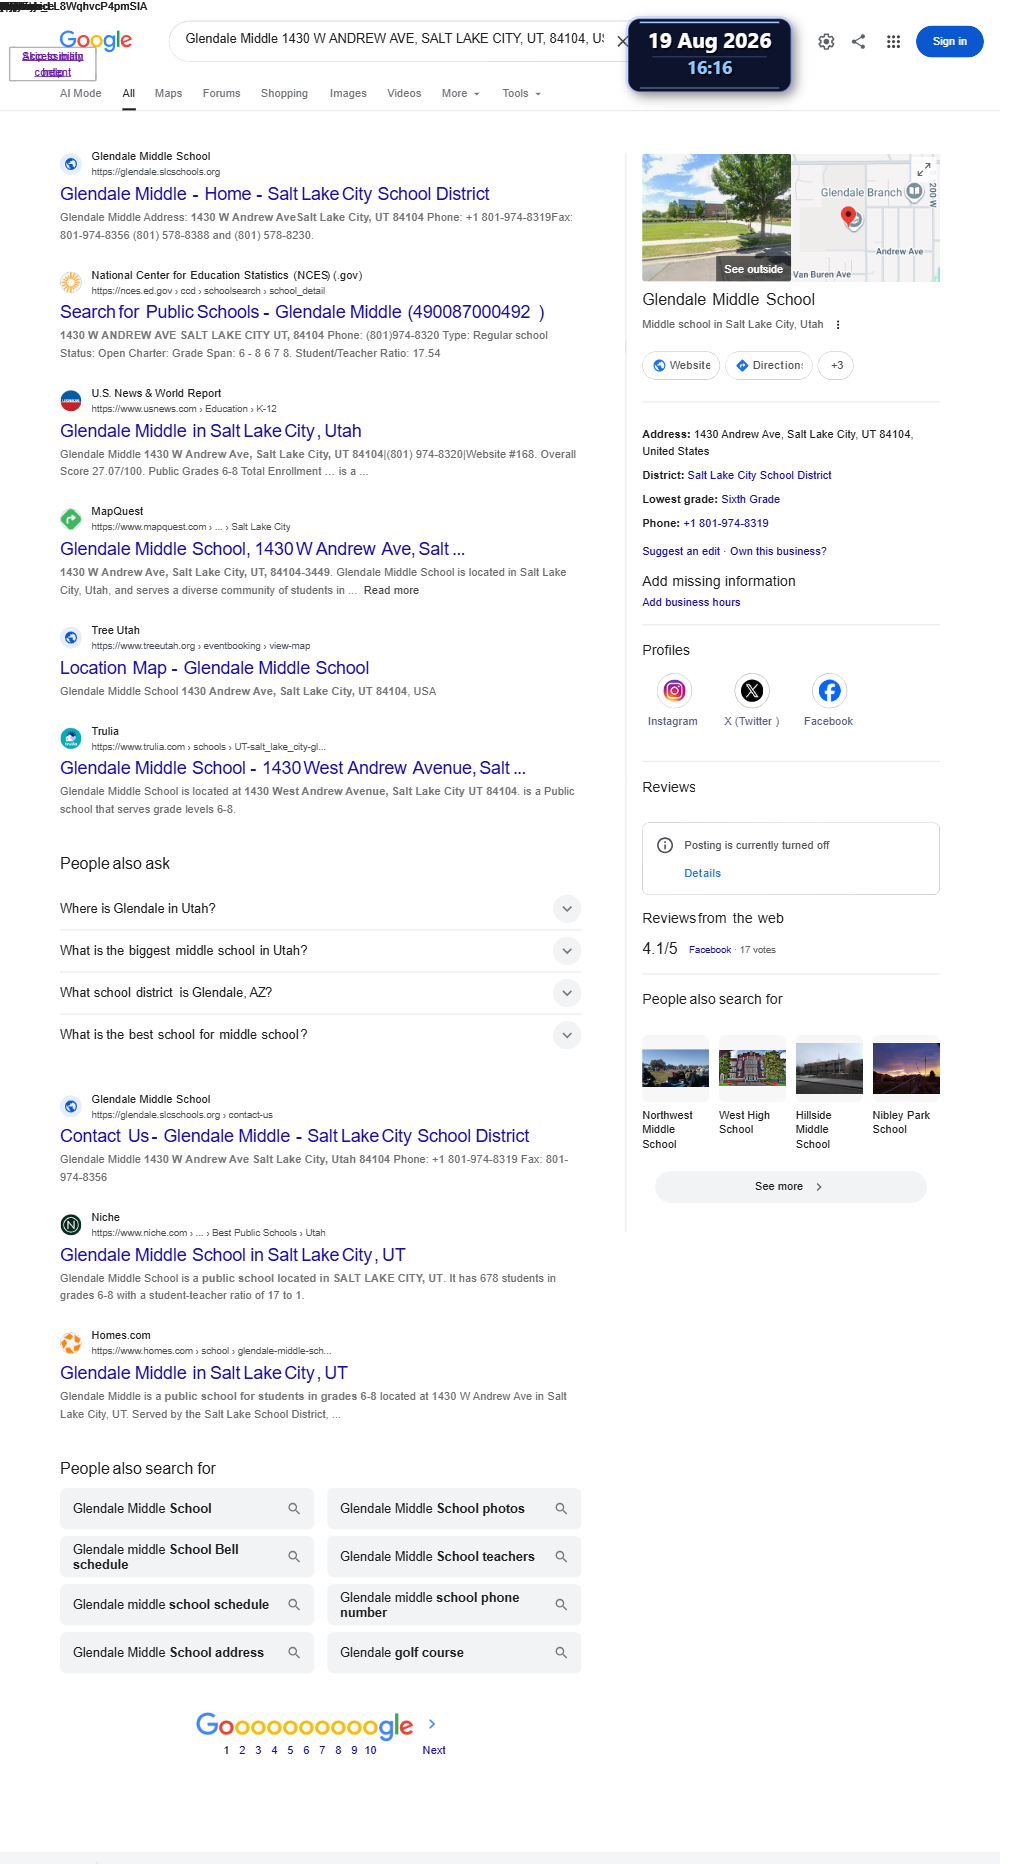Click 'Read more' in MapQuest result
The width and height of the screenshot is (1012, 1864).
pos(391,591)
